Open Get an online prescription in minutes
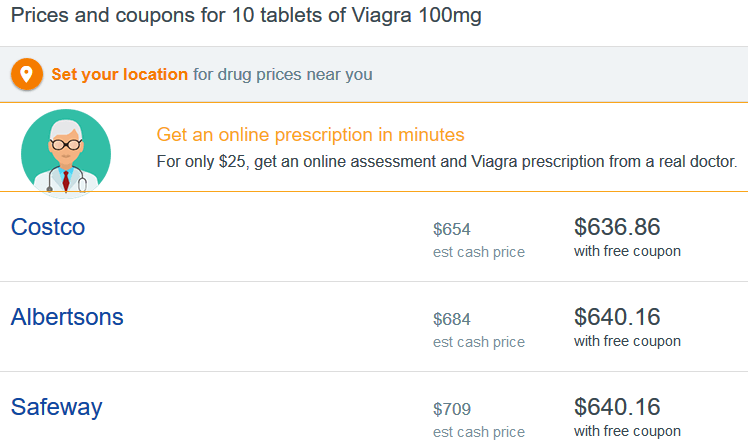The height and width of the screenshot is (445, 748). coord(311,135)
